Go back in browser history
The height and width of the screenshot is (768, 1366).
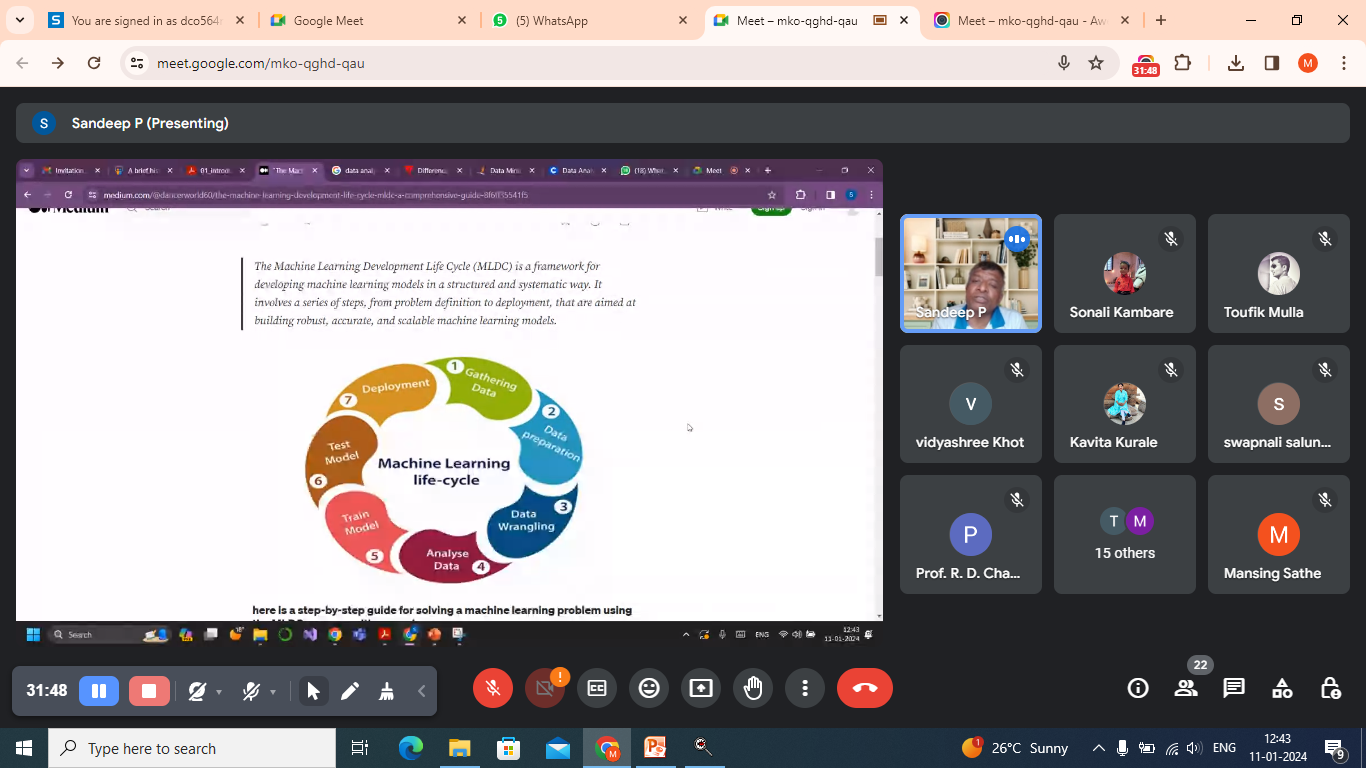coord(22,63)
